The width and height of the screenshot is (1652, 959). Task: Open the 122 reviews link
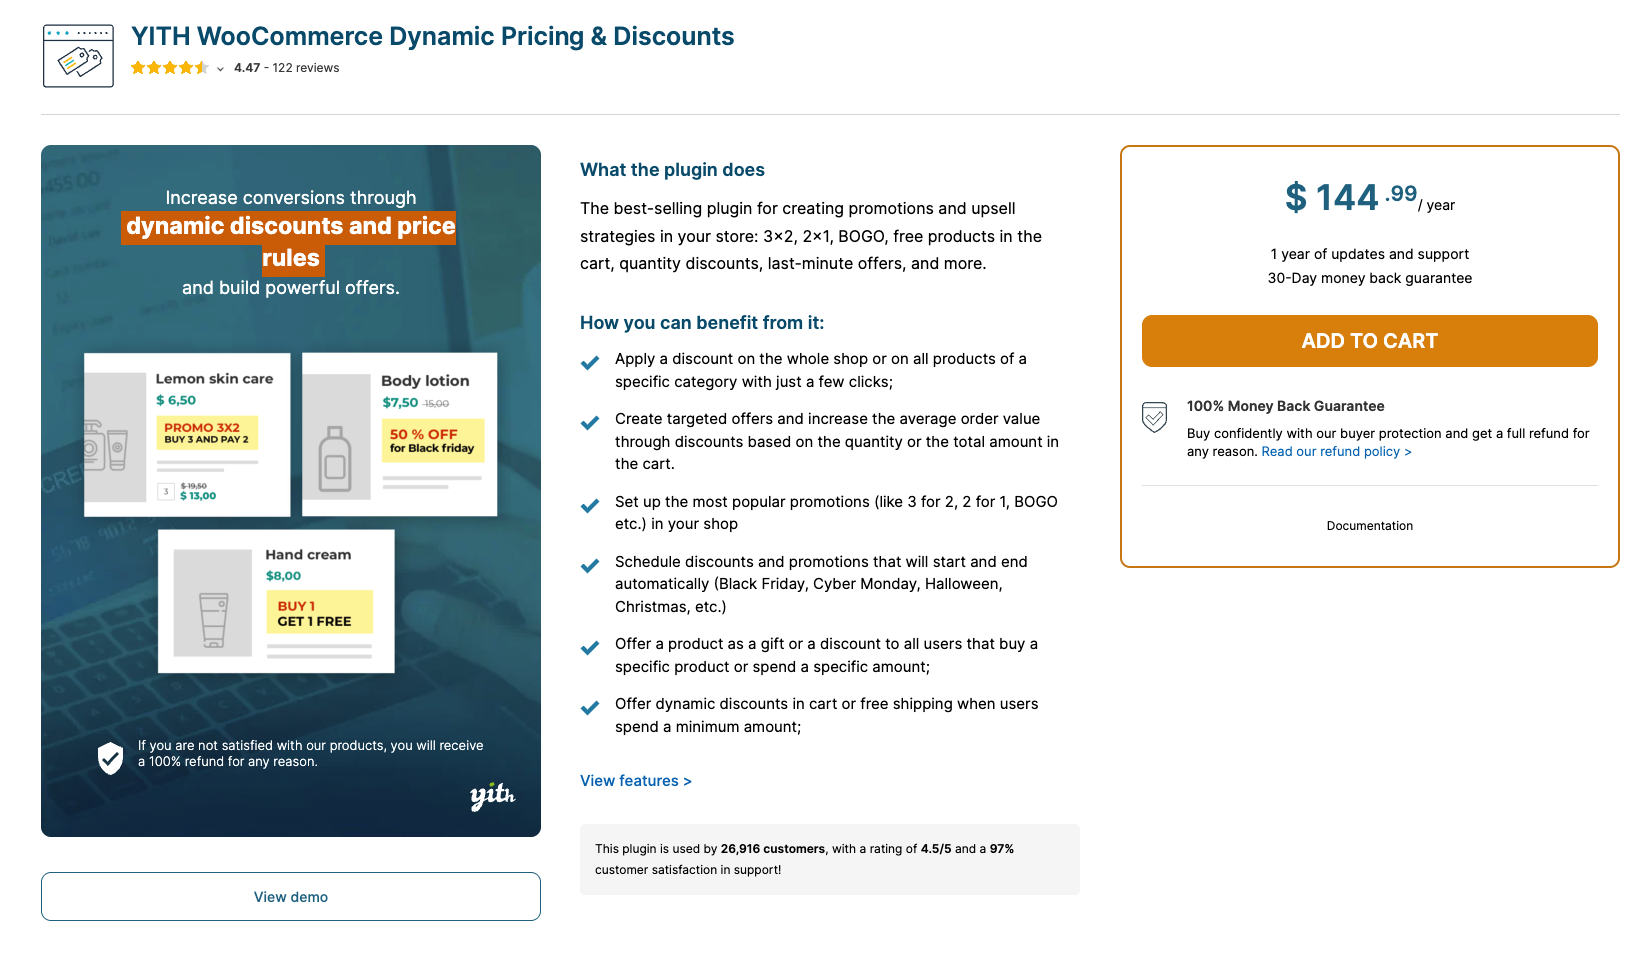(x=304, y=68)
